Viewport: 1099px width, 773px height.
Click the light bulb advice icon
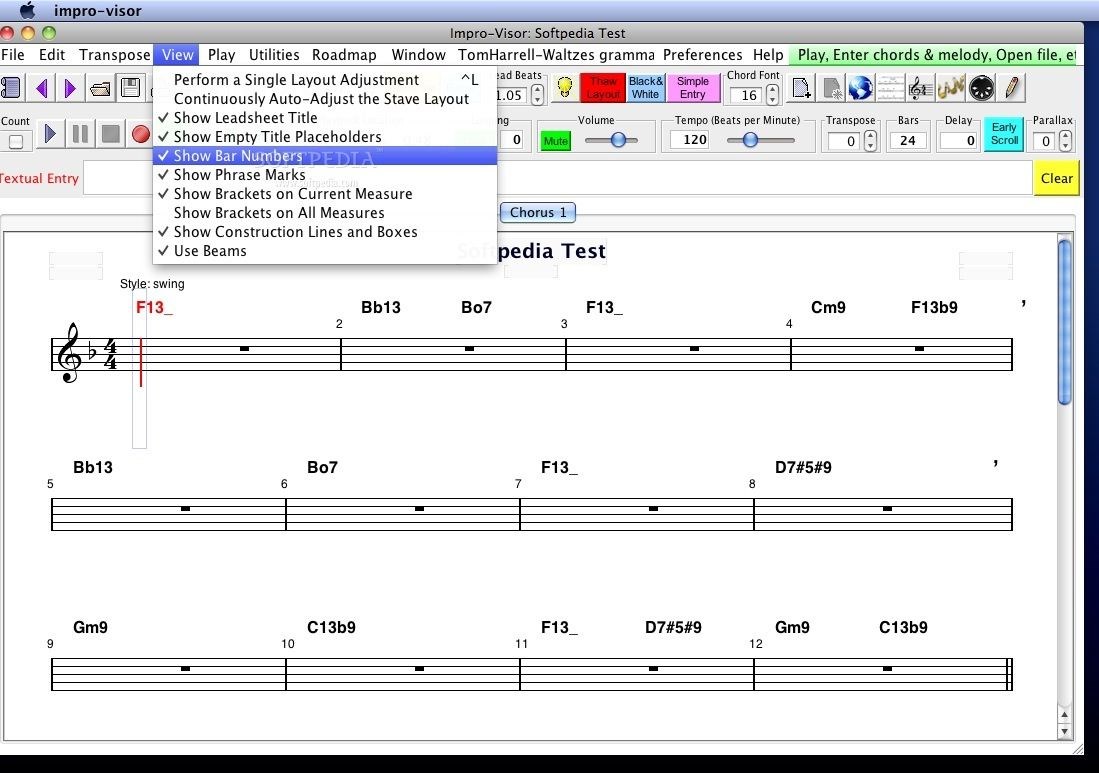(x=564, y=88)
